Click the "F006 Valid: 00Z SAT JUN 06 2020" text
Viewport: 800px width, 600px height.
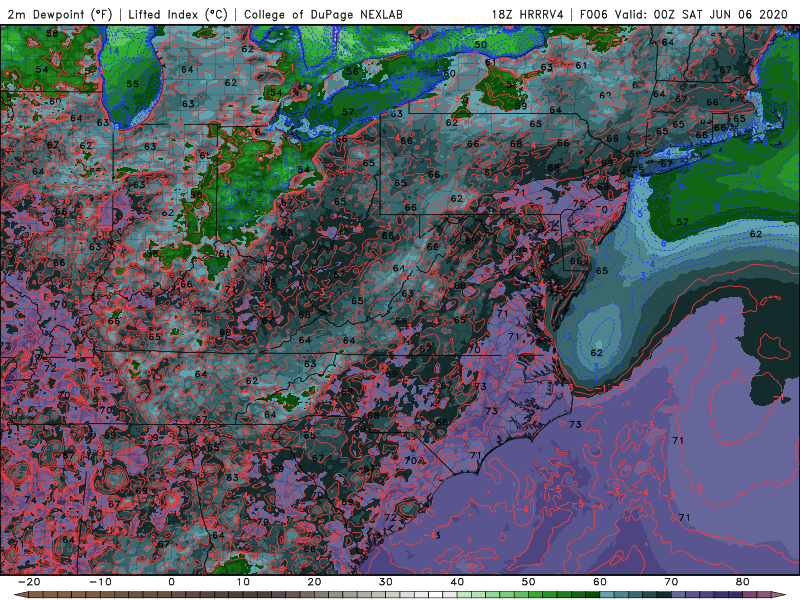pos(684,14)
